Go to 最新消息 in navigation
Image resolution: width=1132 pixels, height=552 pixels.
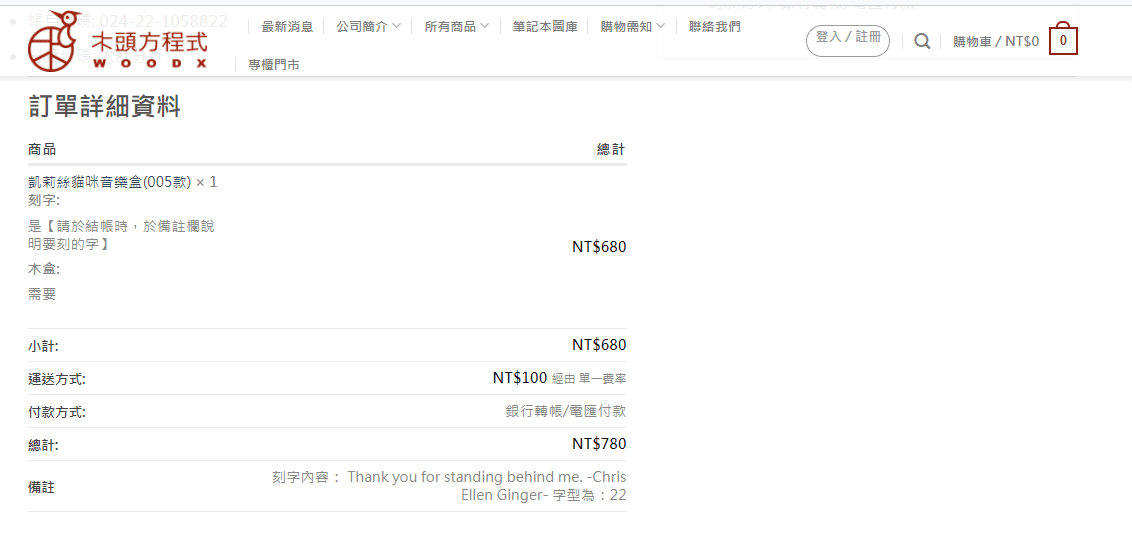(x=287, y=27)
